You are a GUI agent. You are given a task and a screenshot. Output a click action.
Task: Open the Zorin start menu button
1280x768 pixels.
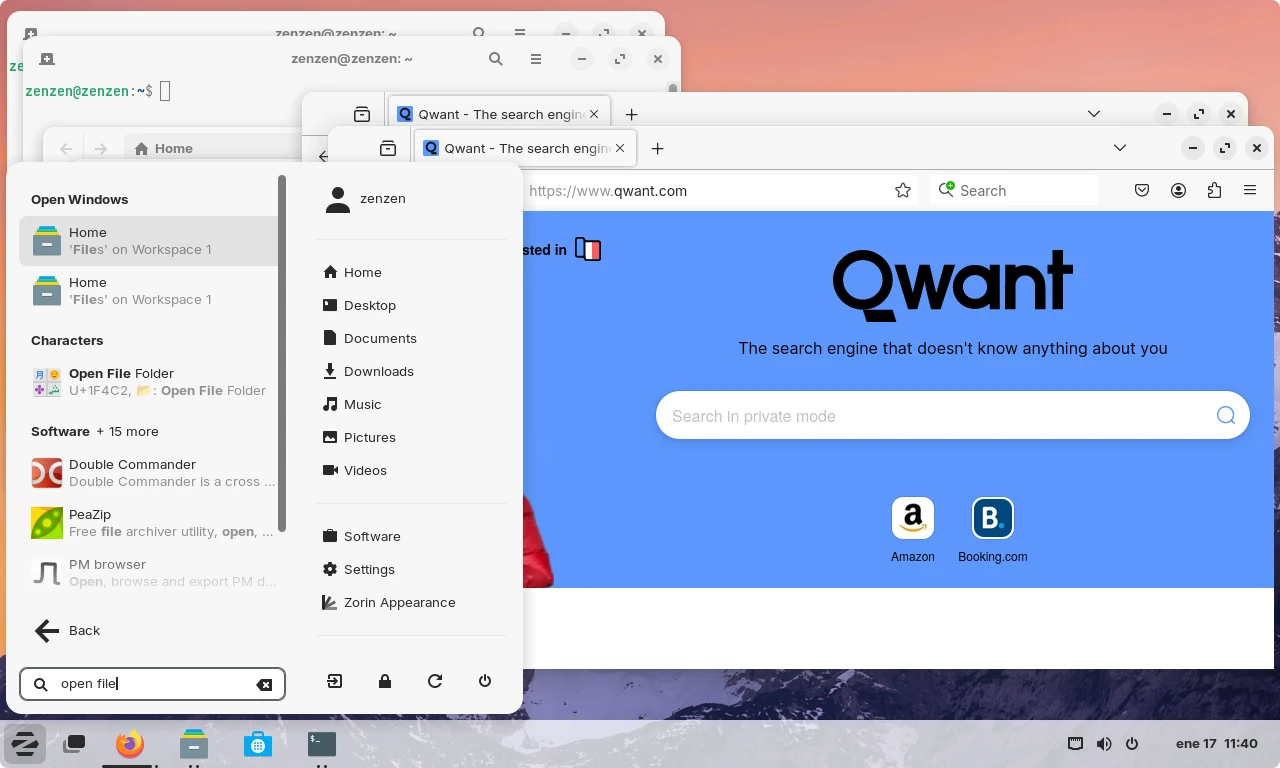(x=24, y=744)
